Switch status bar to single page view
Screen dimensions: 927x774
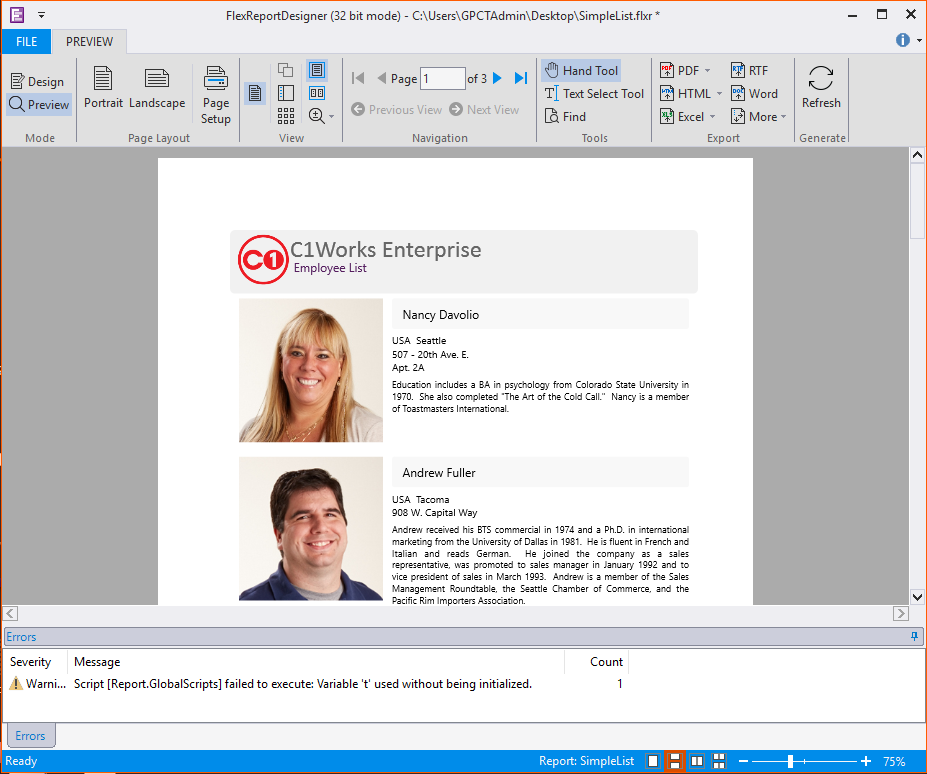click(653, 761)
